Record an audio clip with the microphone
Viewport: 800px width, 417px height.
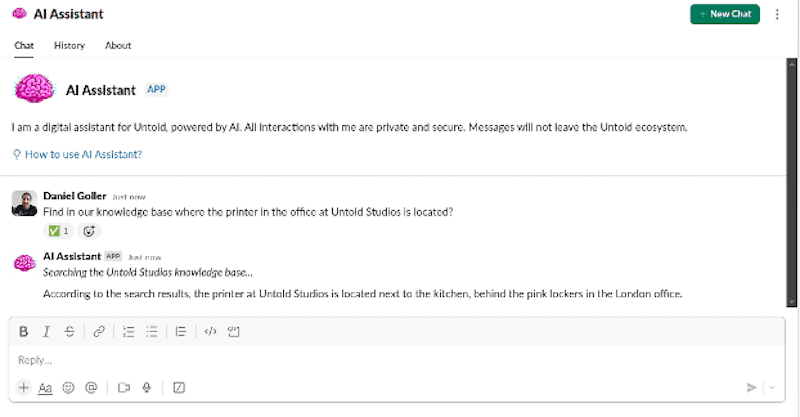(x=146, y=388)
